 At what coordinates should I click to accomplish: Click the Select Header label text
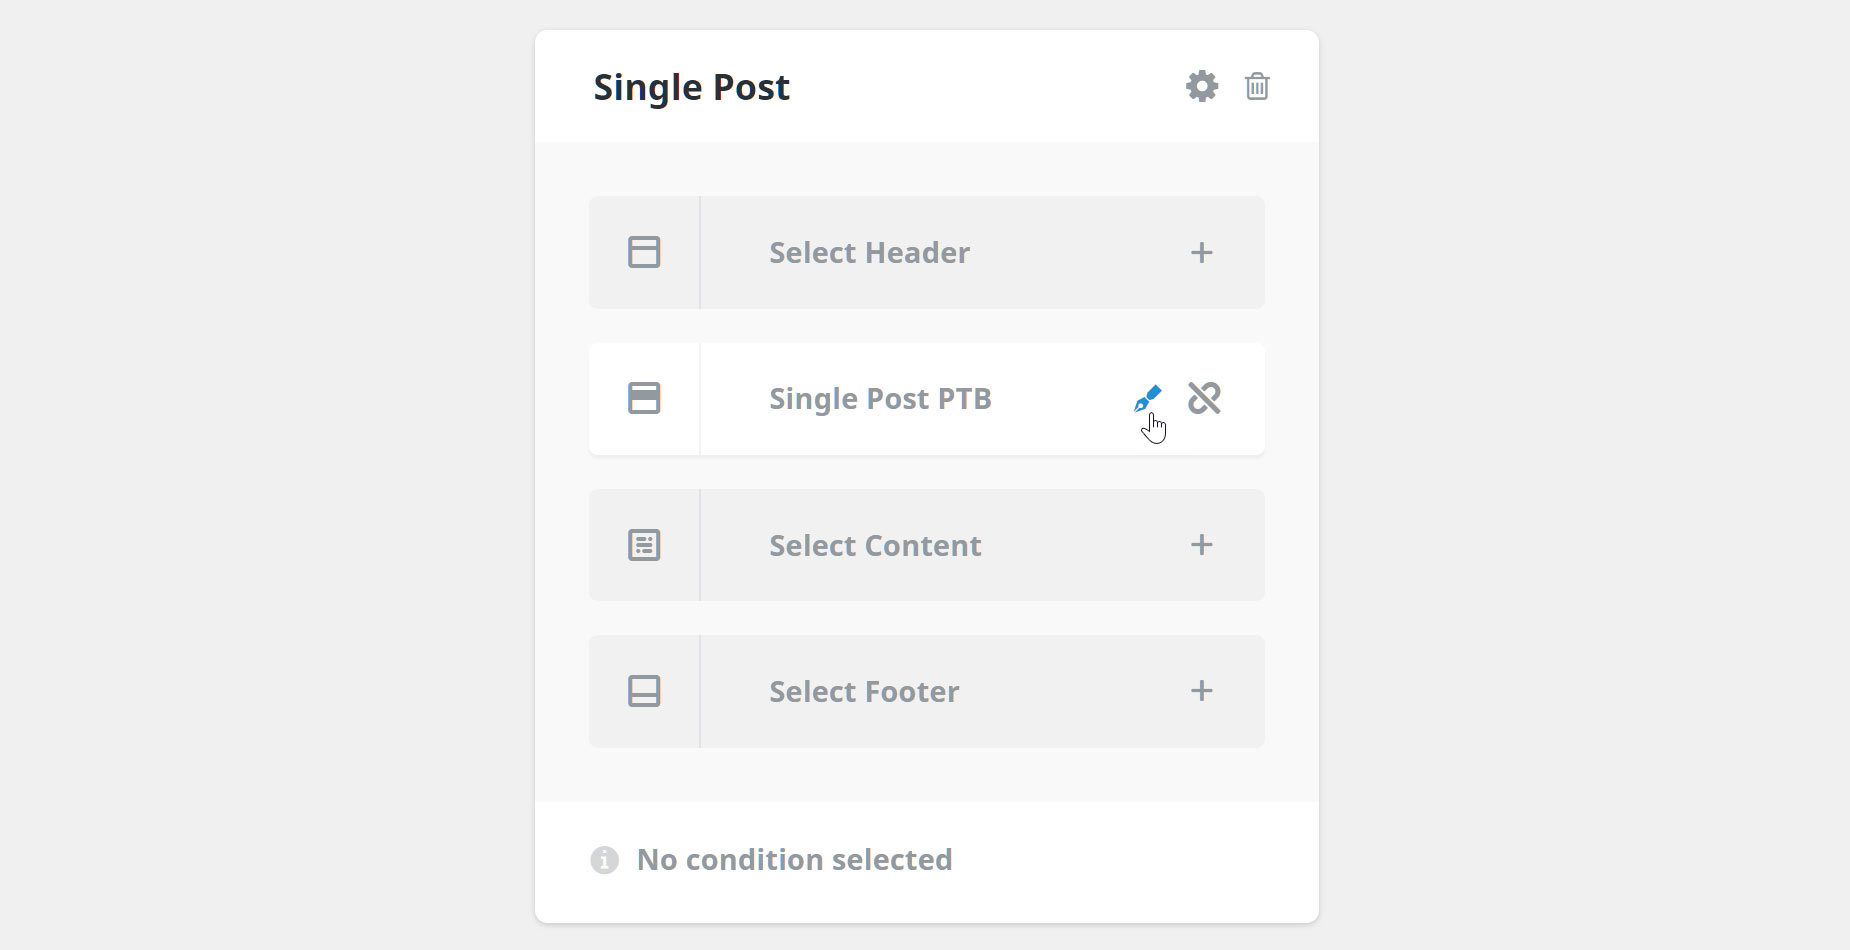point(870,252)
